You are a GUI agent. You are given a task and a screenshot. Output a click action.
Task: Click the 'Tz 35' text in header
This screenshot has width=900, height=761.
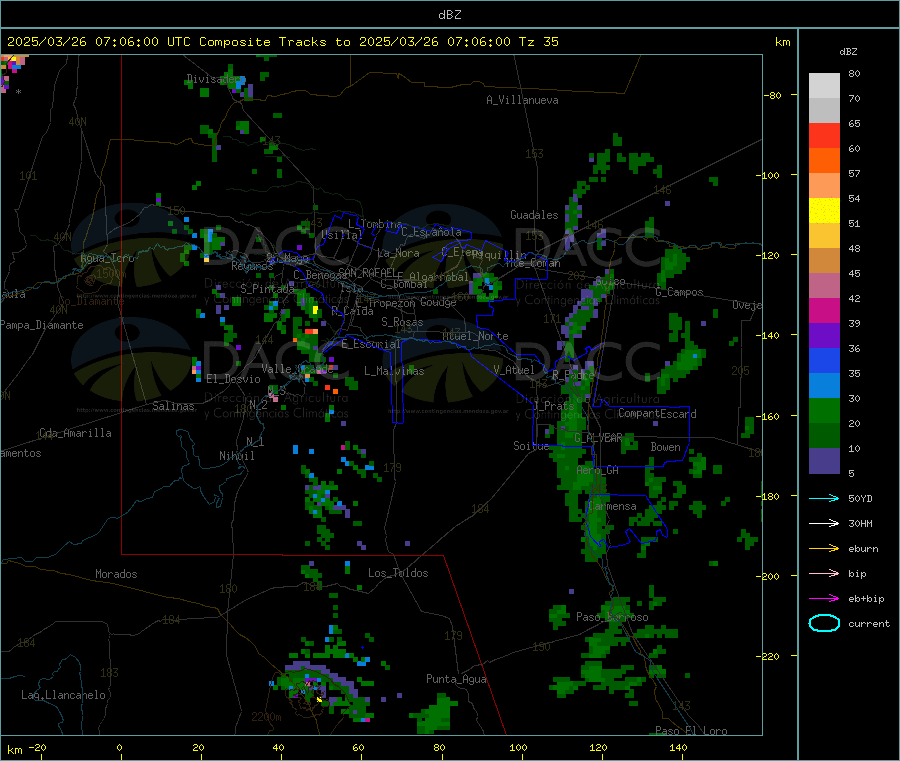pyautogui.click(x=538, y=42)
